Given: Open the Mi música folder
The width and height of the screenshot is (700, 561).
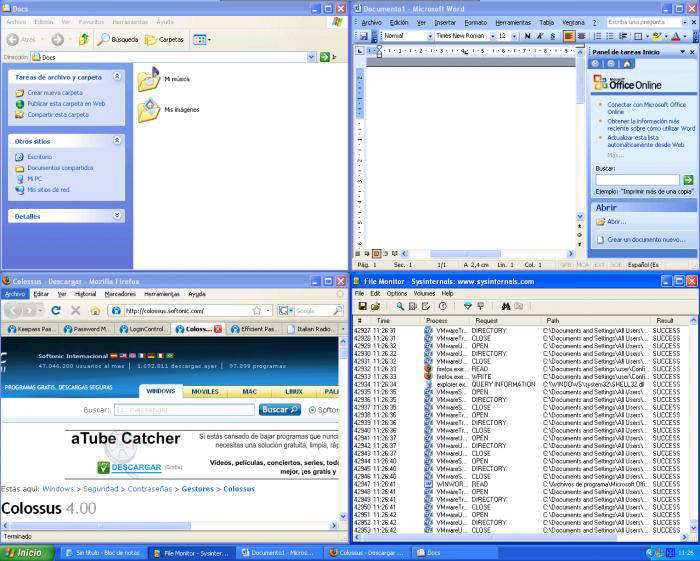Looking at the screenshot, I should point(163,79).
